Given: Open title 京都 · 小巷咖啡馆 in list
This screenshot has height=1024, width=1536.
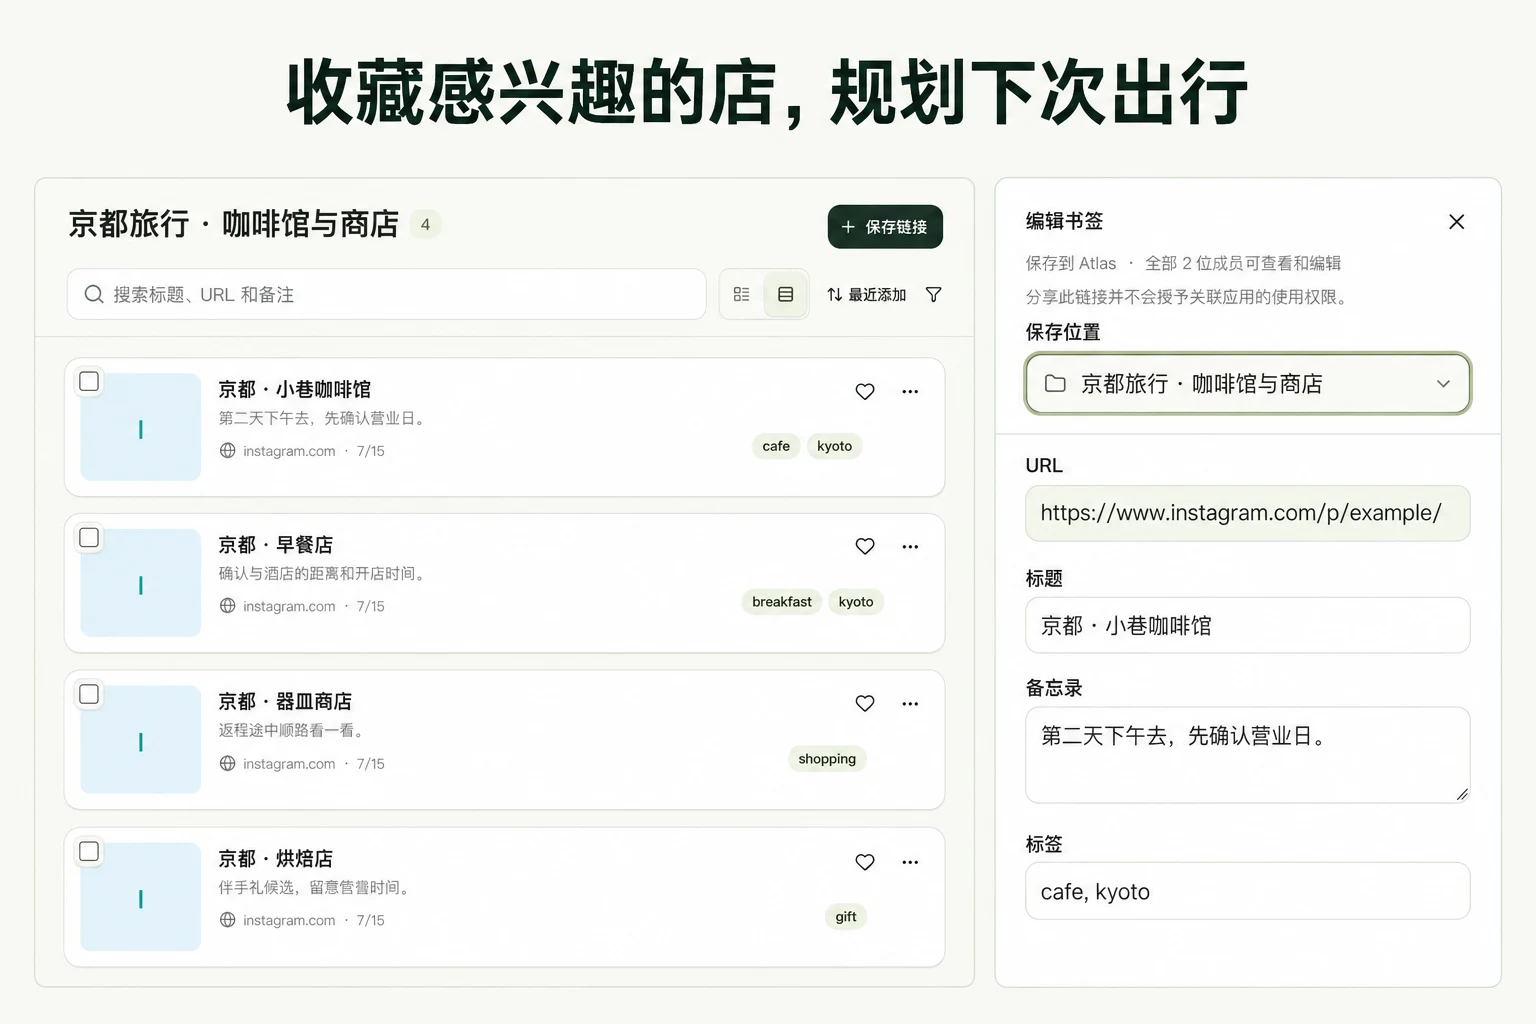Looking at the screenshot, I should (x=295, y=389).
